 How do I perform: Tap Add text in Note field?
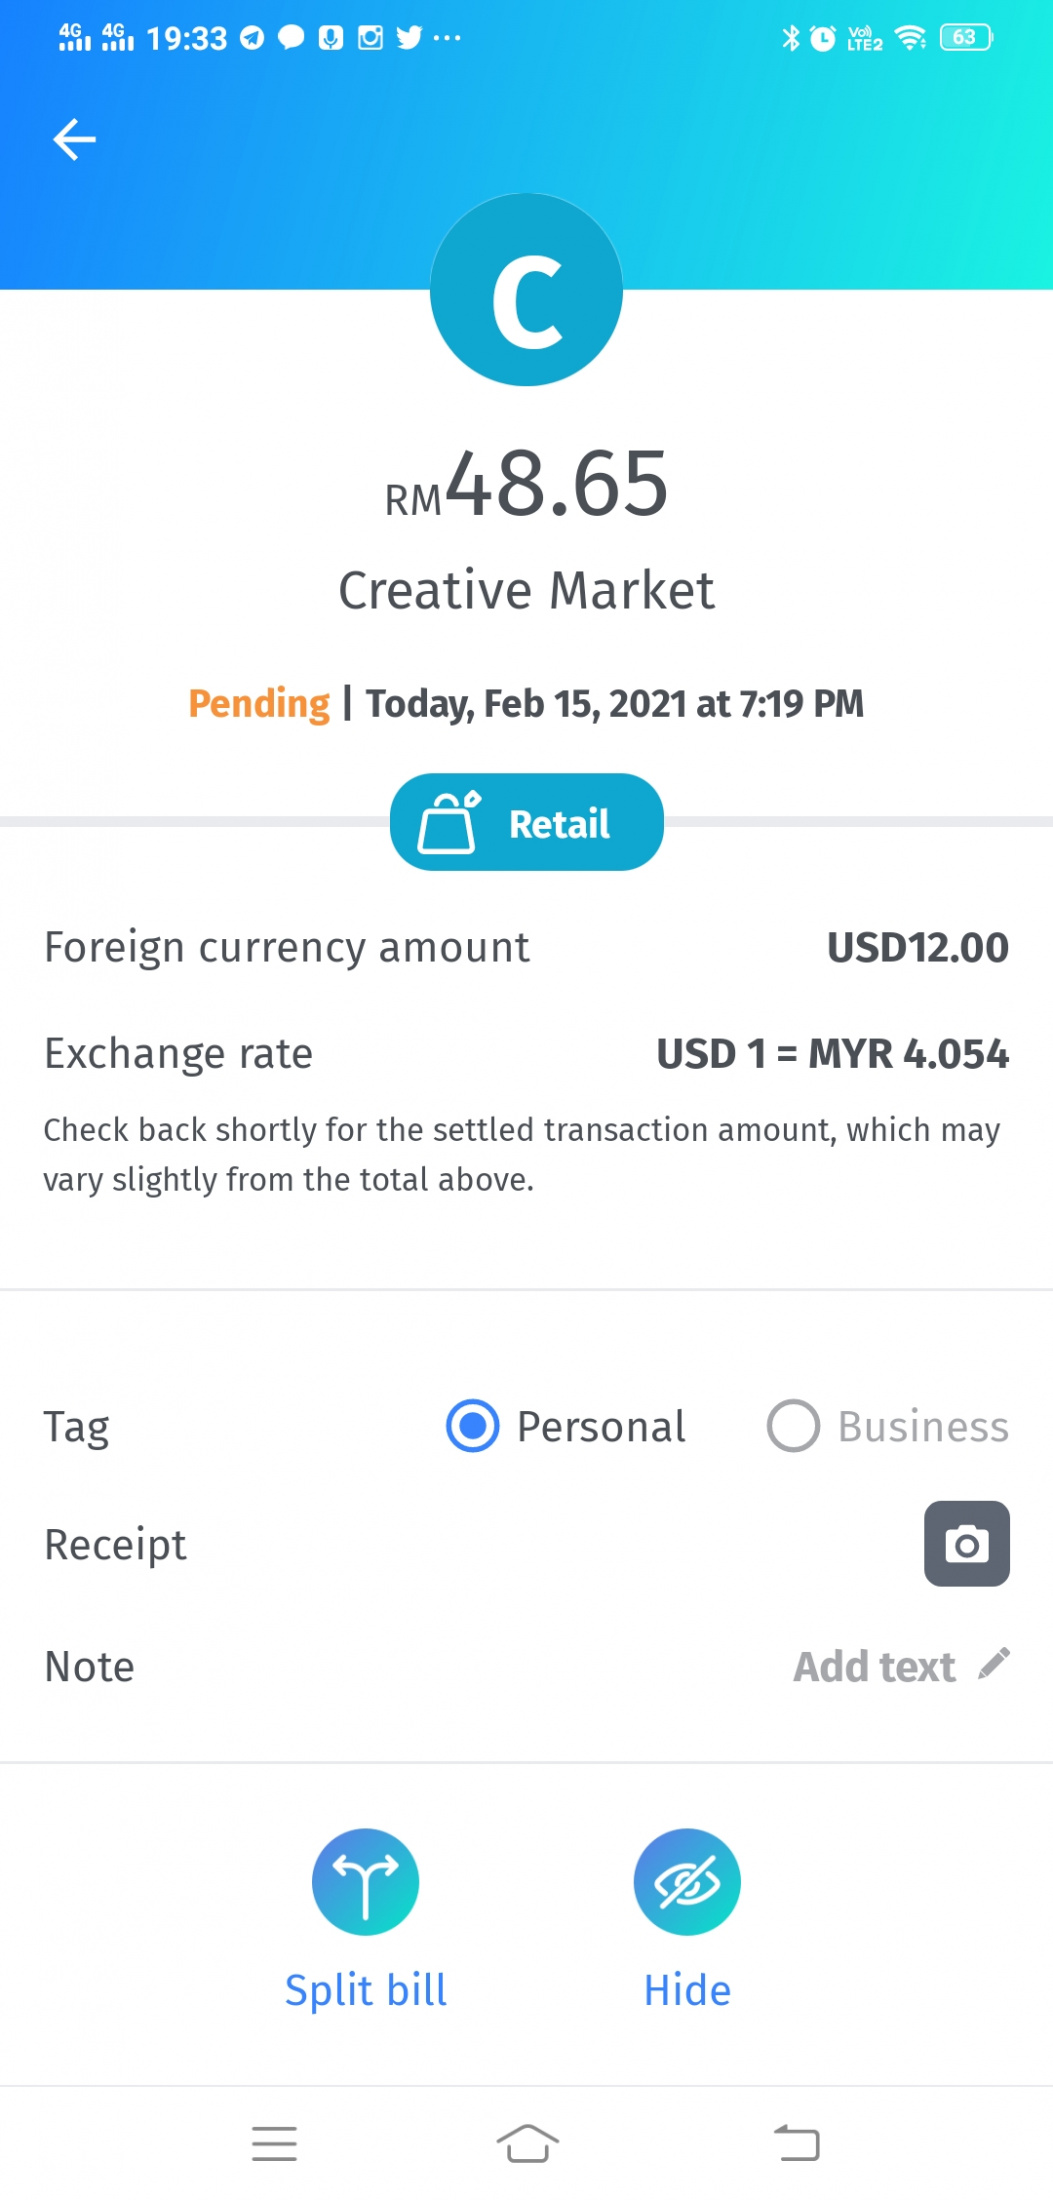(874, 1666)
